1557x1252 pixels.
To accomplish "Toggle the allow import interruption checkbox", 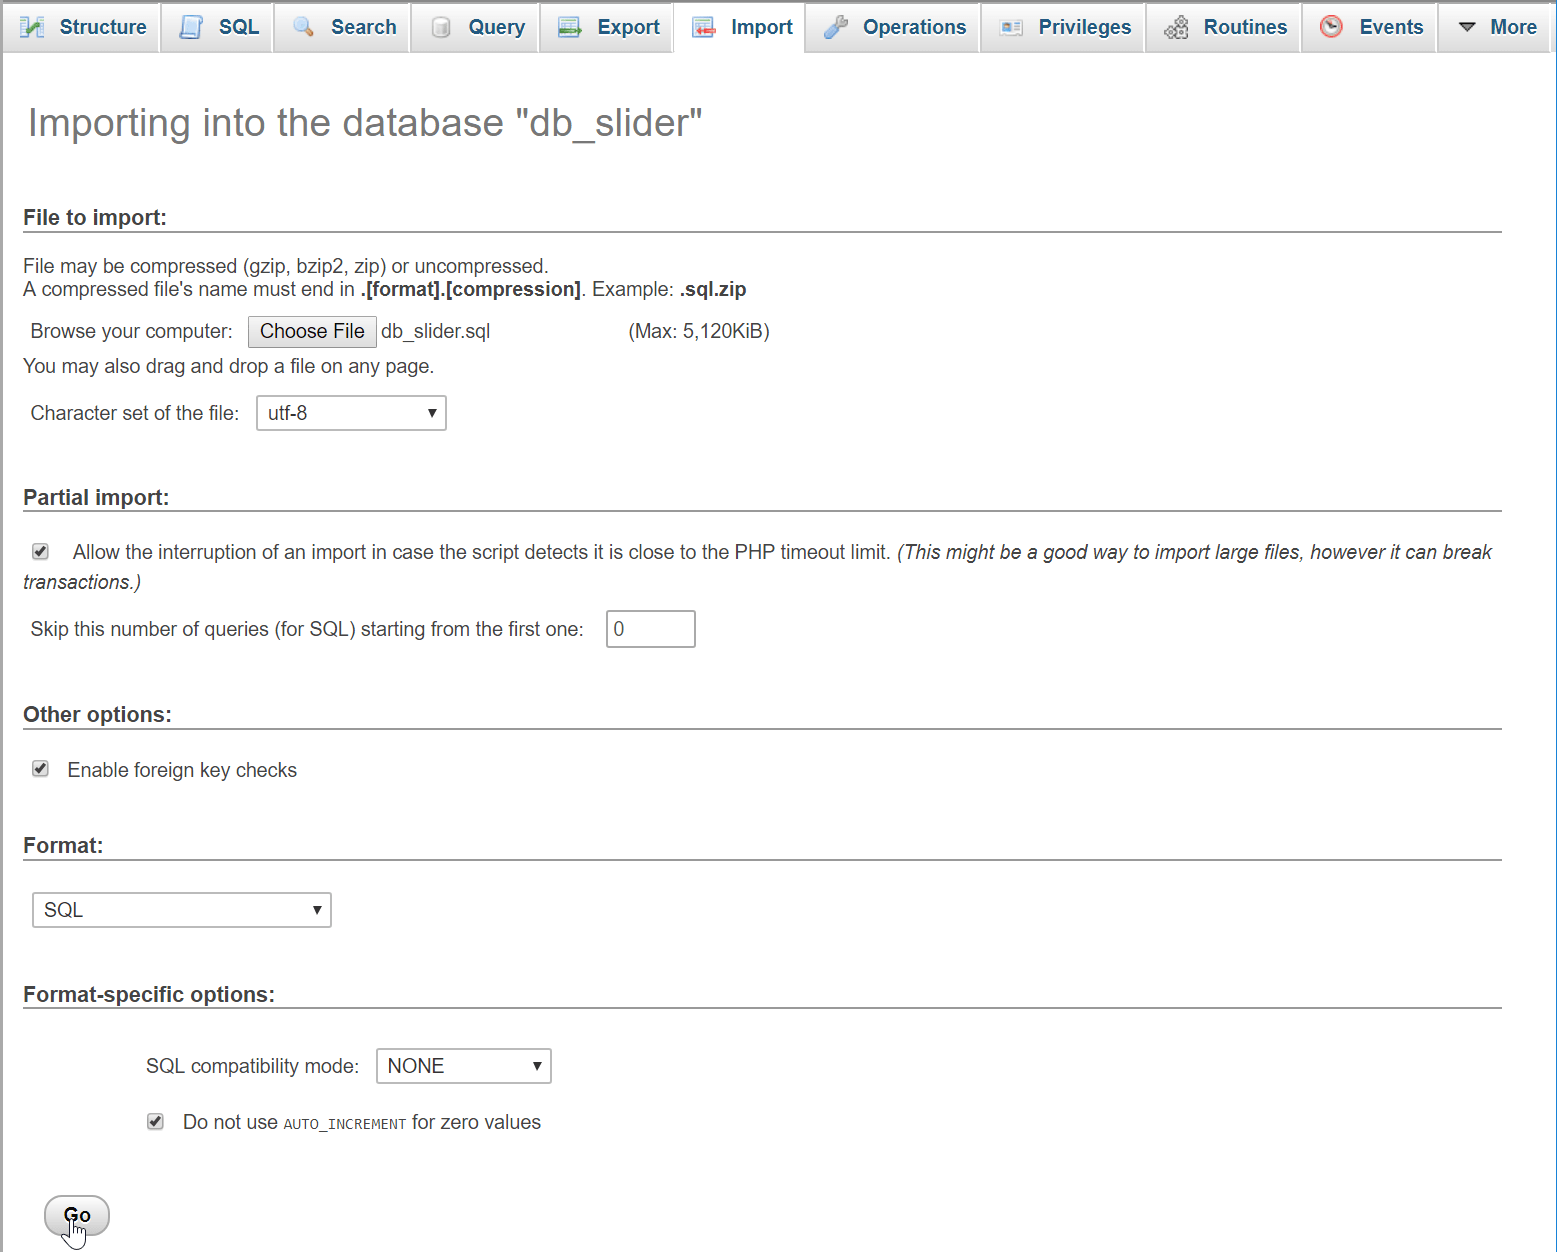I will pyautogui.click(x=40, y=551).
